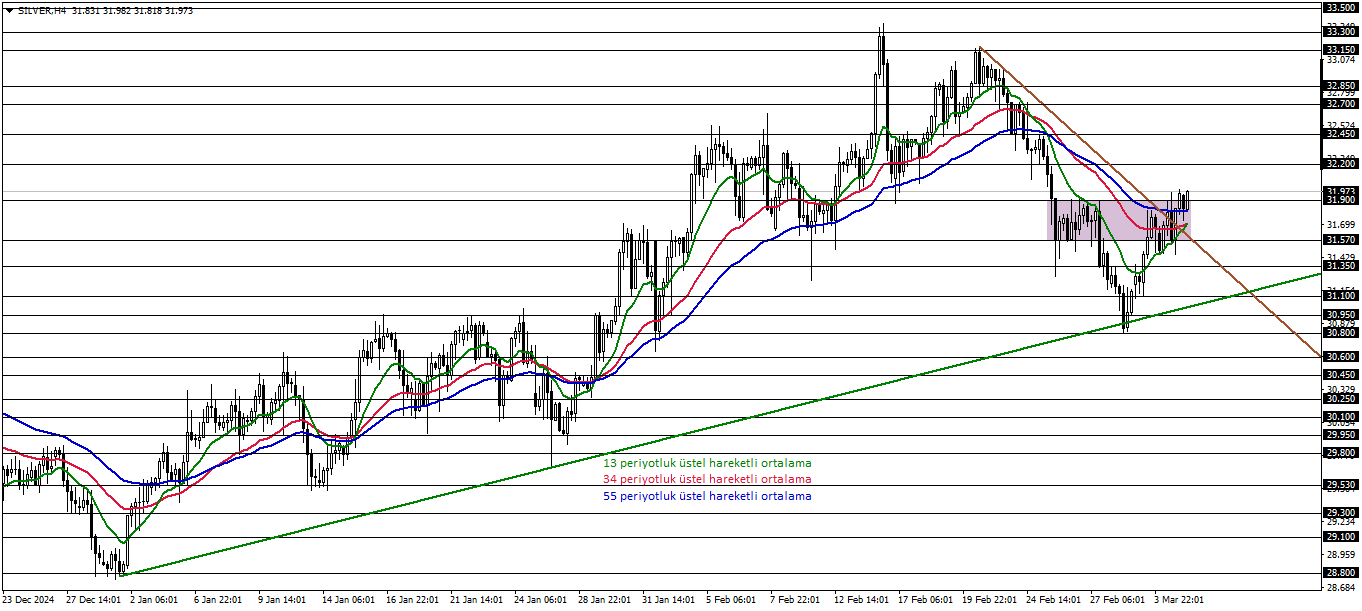Screen dimensions: 1362x611
Task: Click the 30.600 price level label
Action: [1340, 357]
